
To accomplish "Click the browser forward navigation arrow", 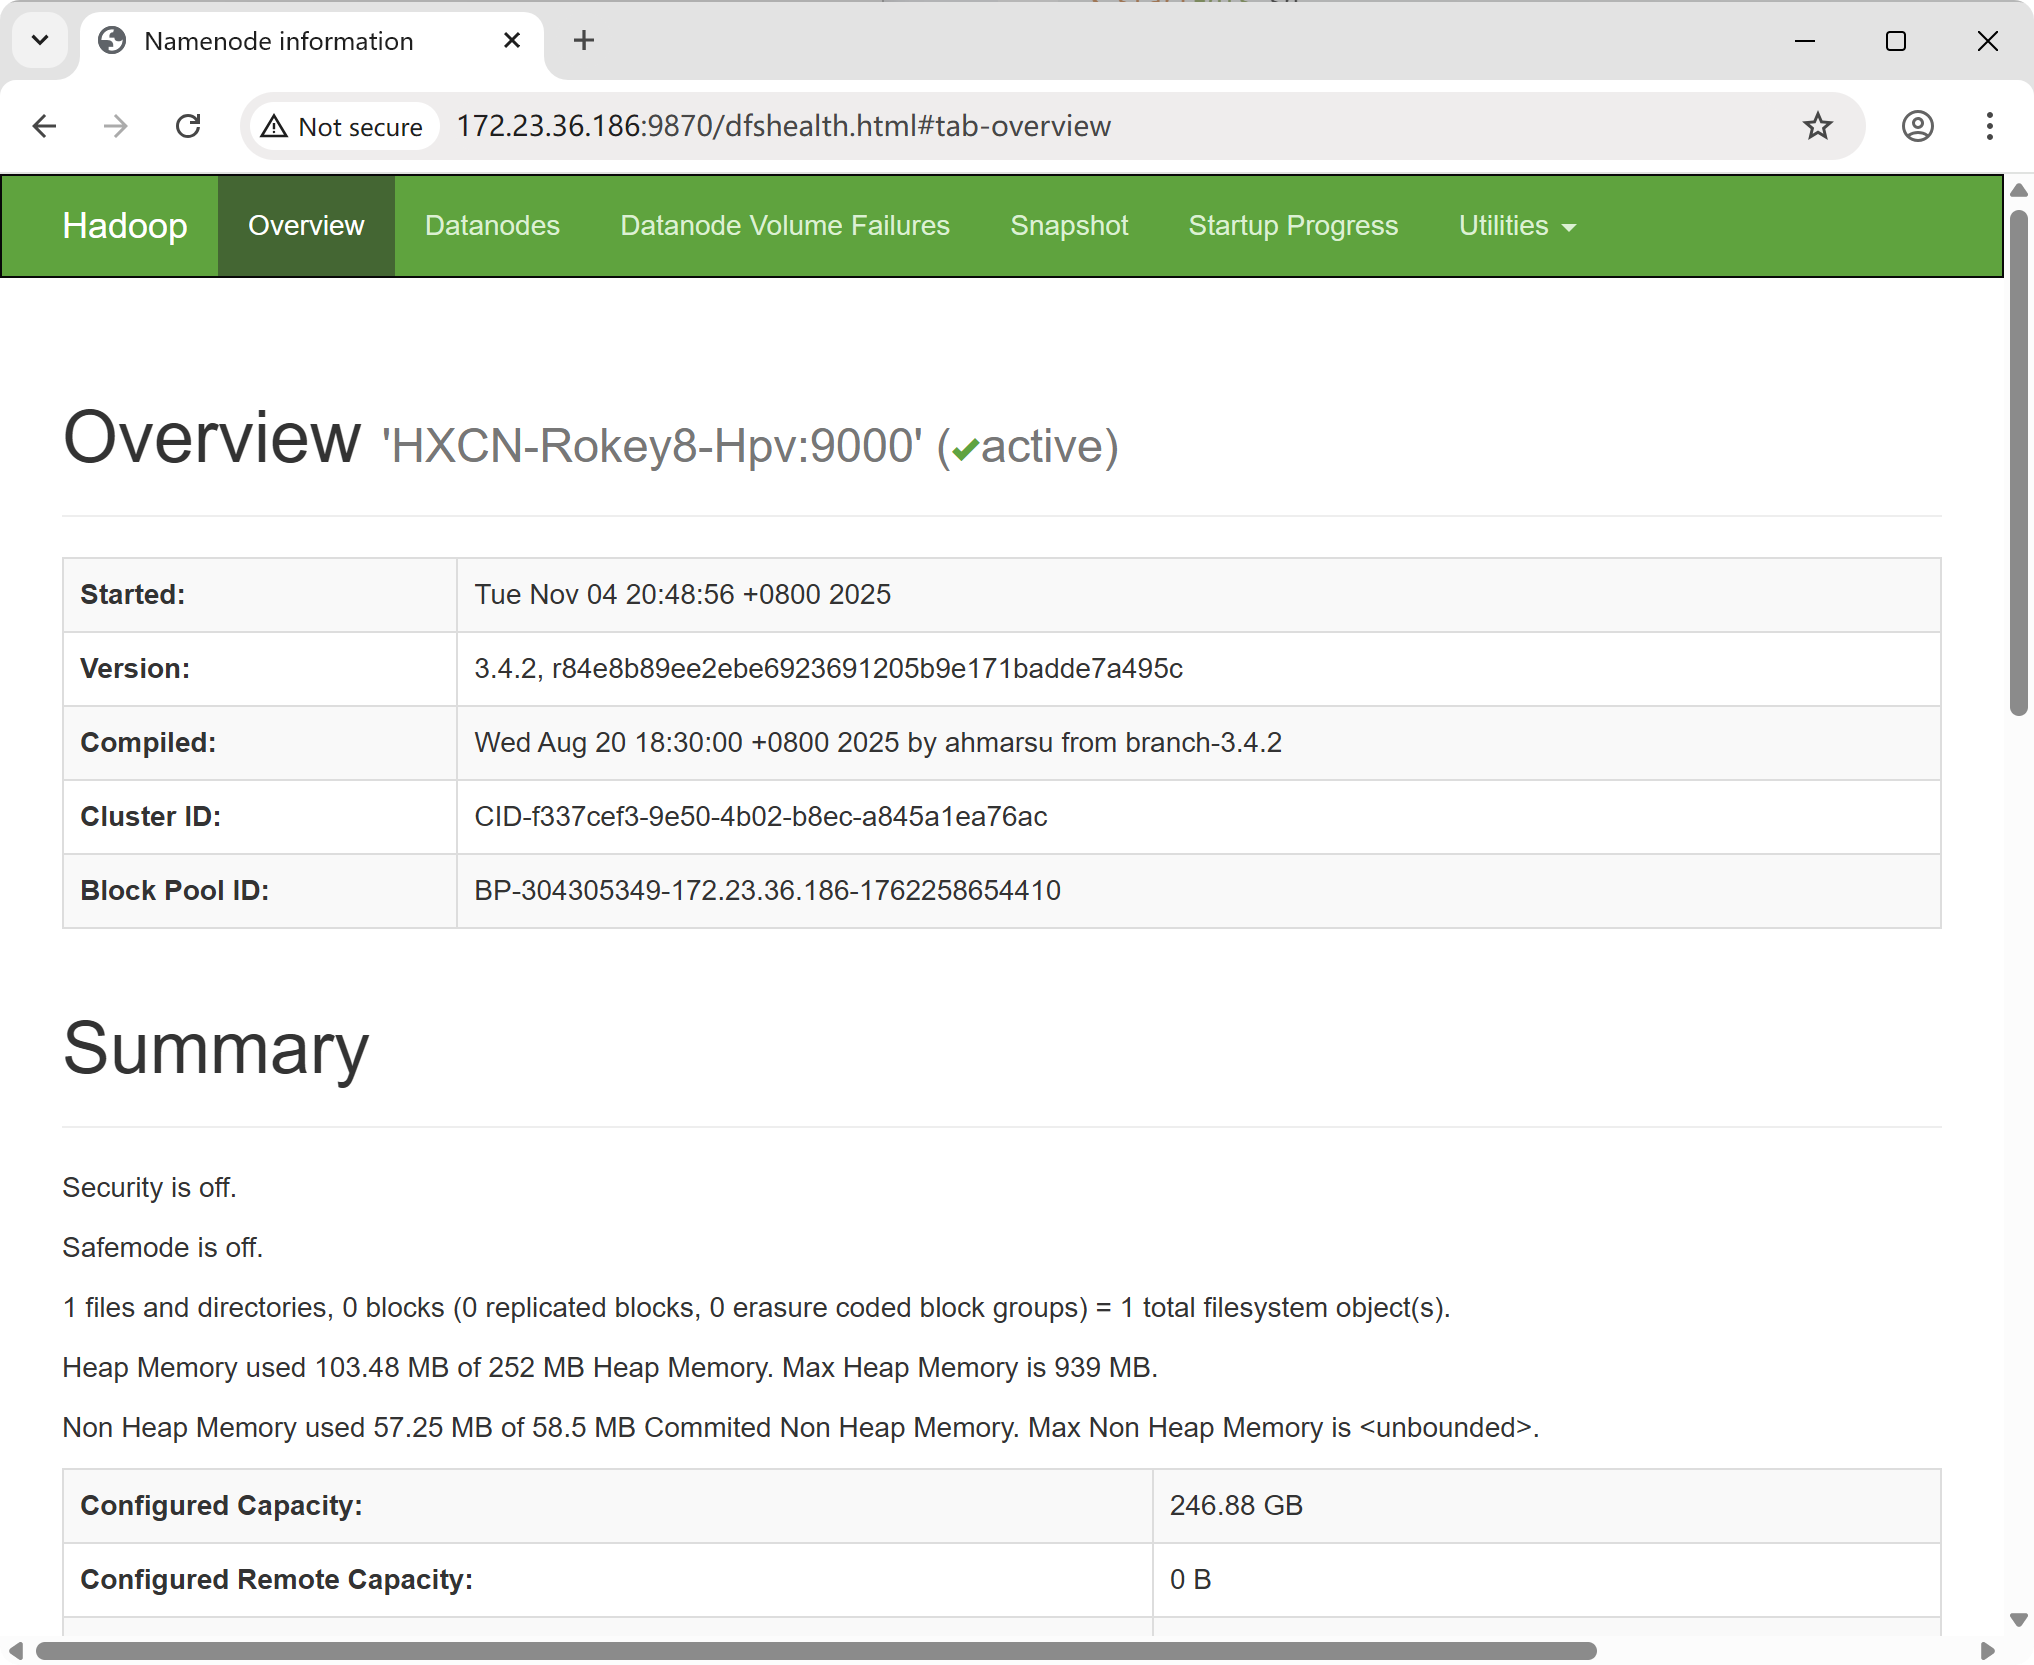I will (x=116, y=126).
